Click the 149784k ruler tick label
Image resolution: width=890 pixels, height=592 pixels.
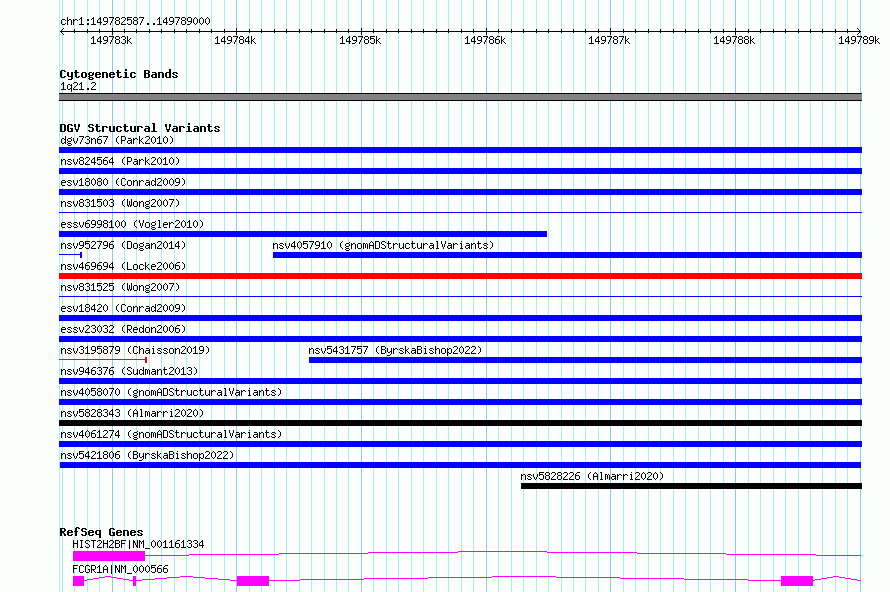[235, 40]
